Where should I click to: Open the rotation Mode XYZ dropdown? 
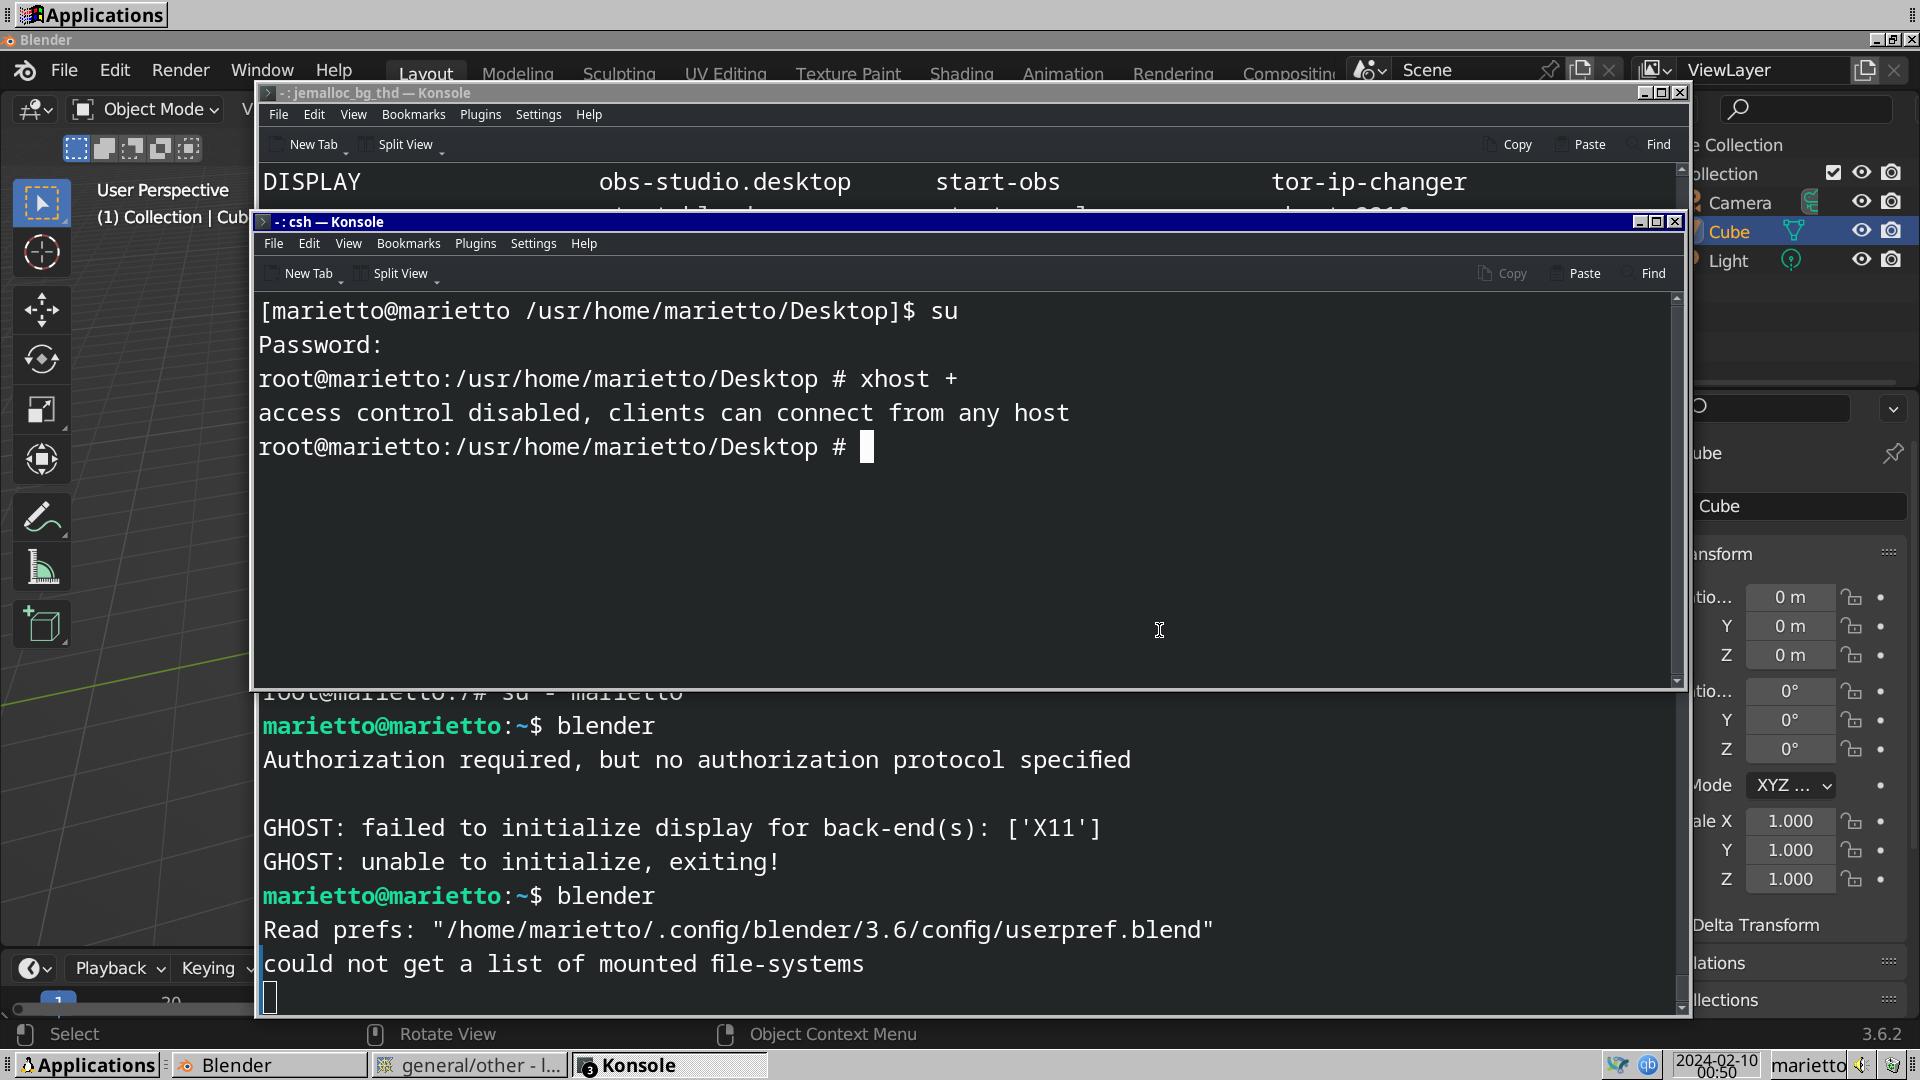[1792, 785]
